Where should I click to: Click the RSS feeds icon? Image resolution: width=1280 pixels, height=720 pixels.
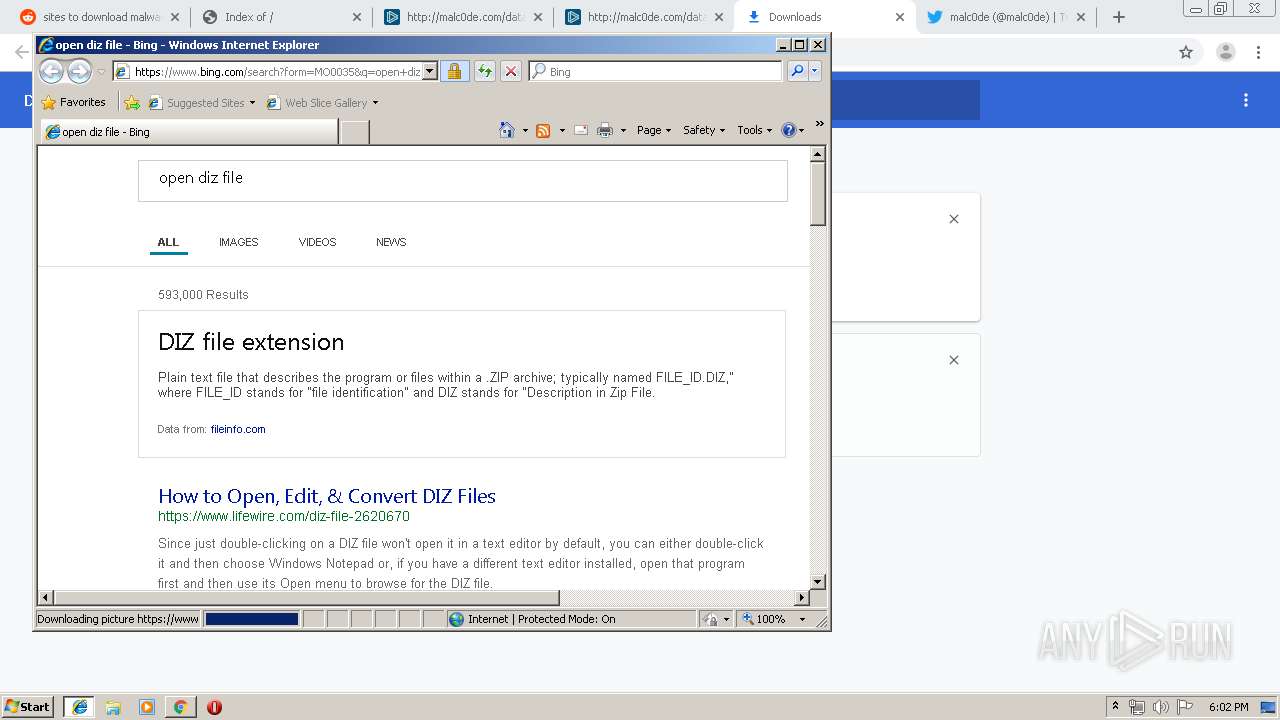click(x=543, y=130)
